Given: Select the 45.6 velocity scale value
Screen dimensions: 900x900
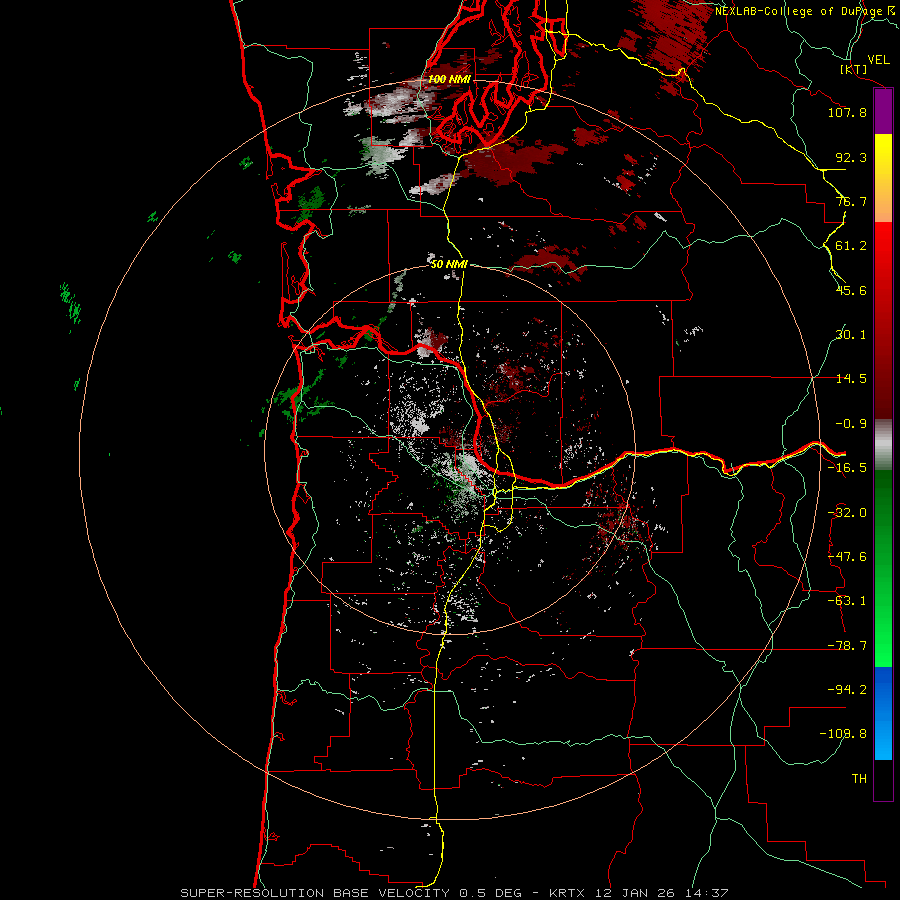Looking at the screenshot, I should [851, 290].
